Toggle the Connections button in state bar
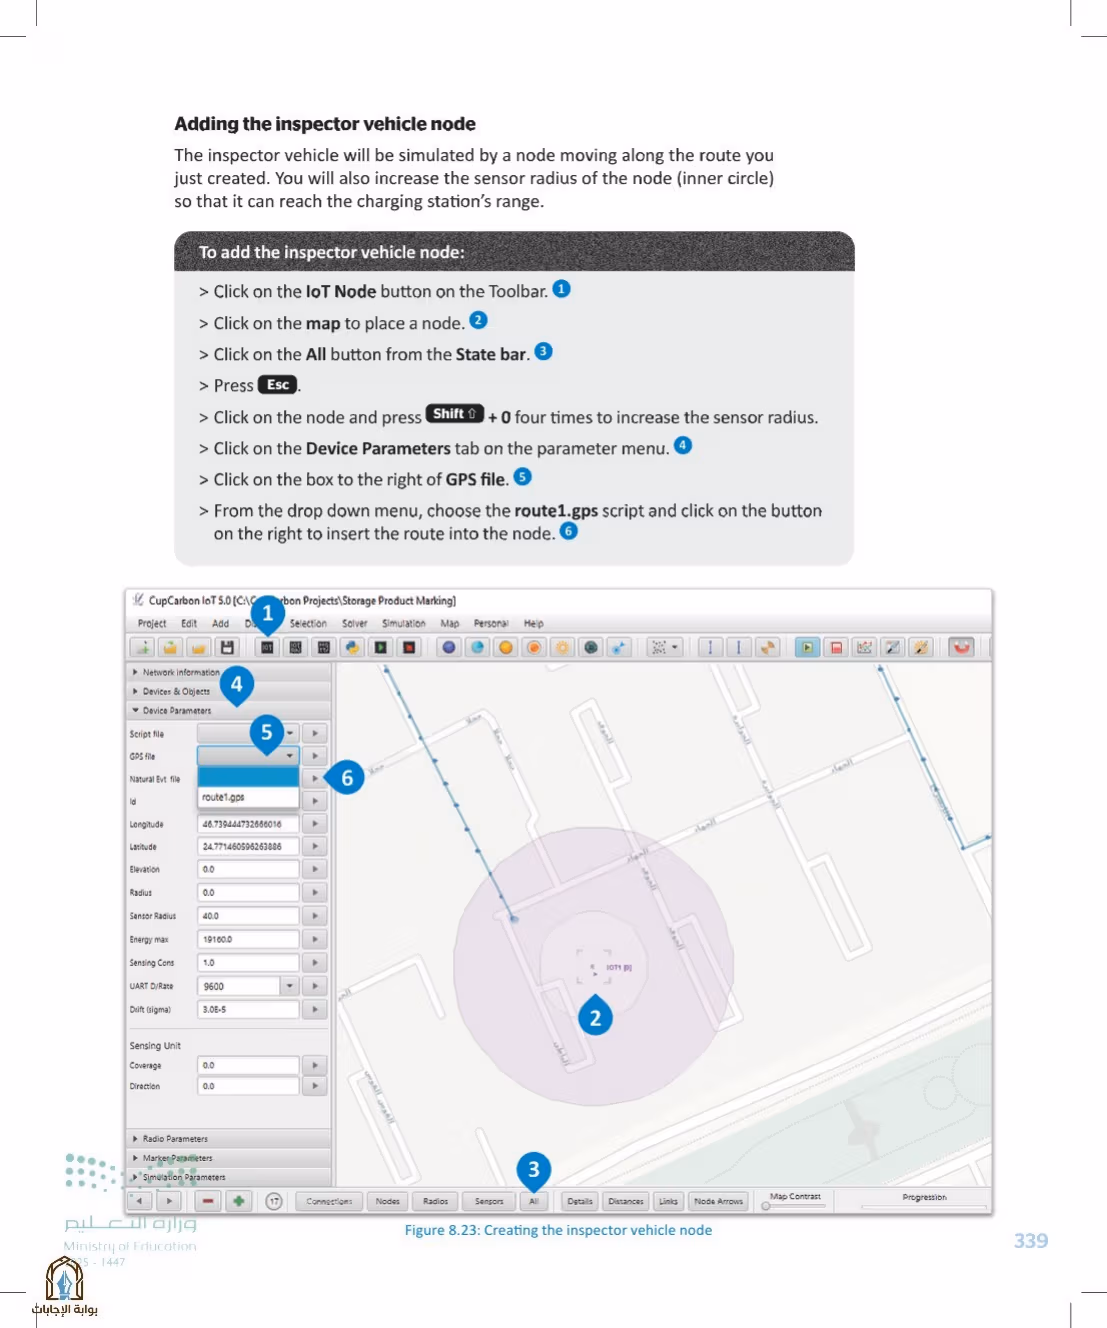The height and width of the screenshot is (1328, 1107). (329, 1201)
